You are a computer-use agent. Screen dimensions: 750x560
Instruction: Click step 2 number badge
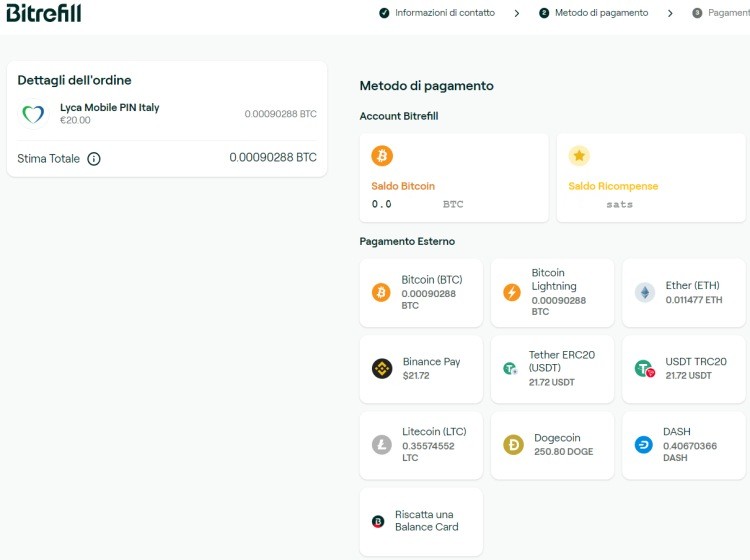click(544, 13)
